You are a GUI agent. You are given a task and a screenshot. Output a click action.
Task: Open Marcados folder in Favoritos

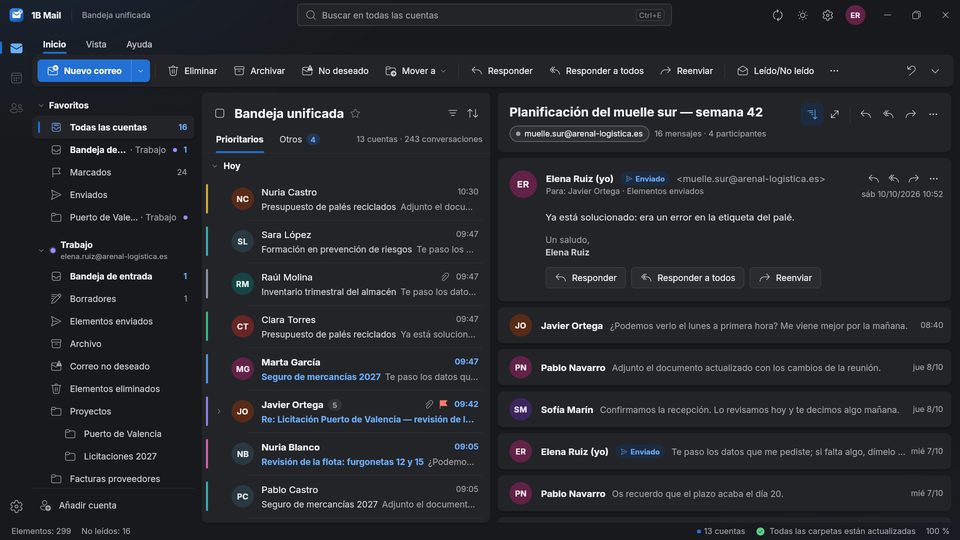pyautogui.click(x=113, y=173)
